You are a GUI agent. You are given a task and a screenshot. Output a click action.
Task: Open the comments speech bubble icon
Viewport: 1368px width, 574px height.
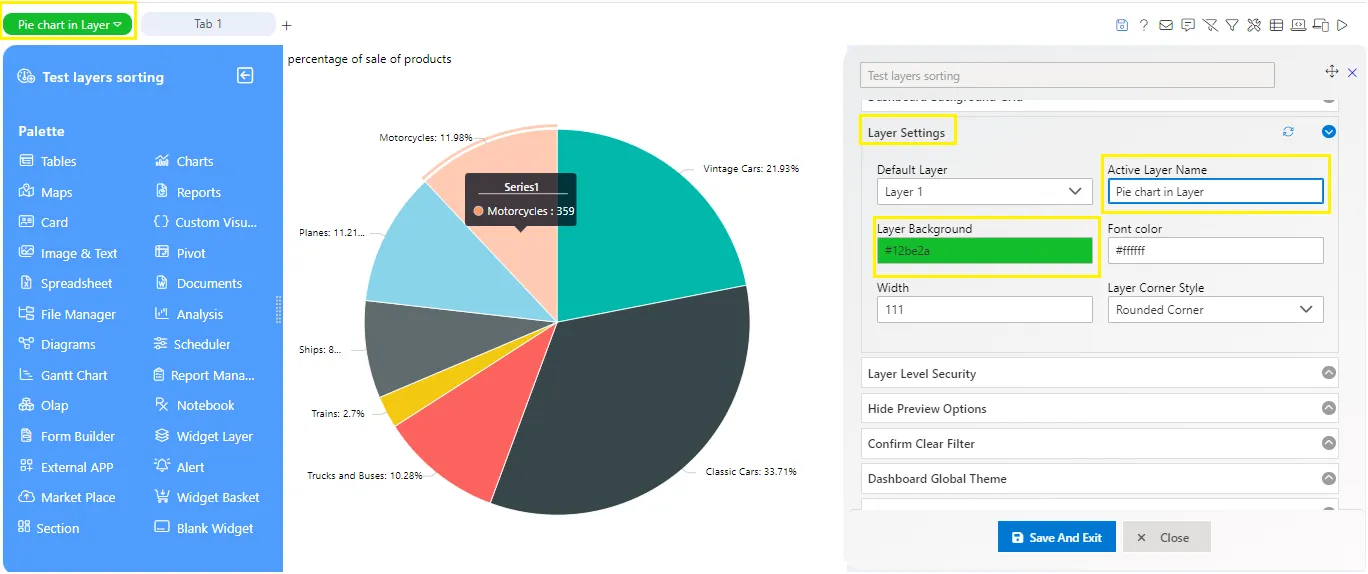(x=1188, y=25)
